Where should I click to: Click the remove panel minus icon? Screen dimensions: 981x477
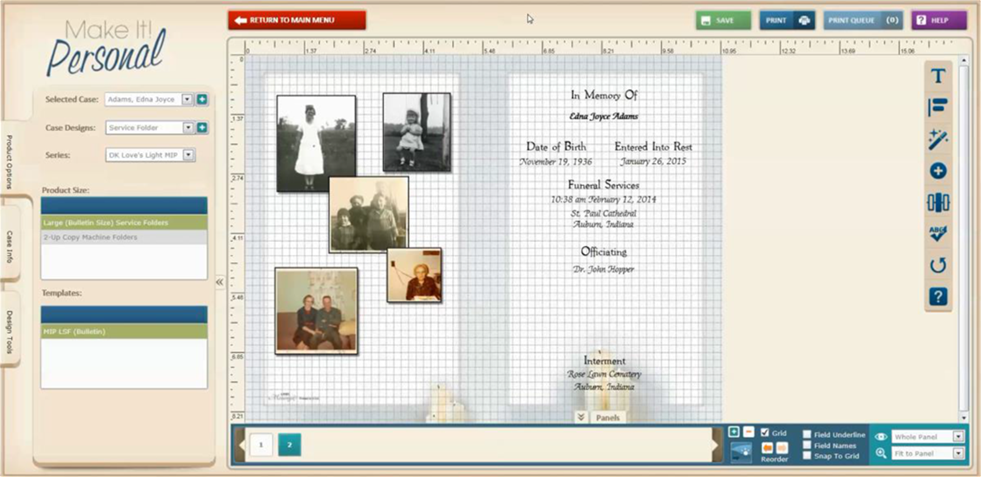tap(748, 432)
